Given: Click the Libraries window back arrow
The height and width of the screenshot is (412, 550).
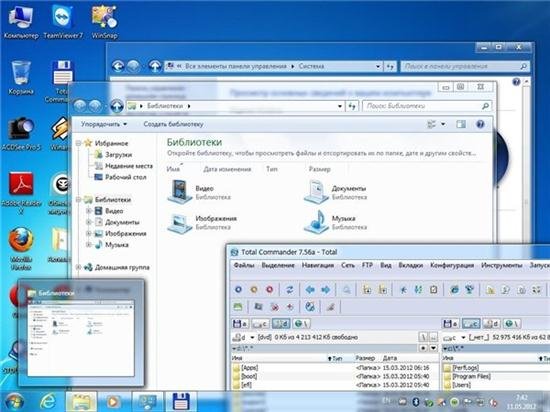Looking at the screenshot, I should [x=80, y=106].
